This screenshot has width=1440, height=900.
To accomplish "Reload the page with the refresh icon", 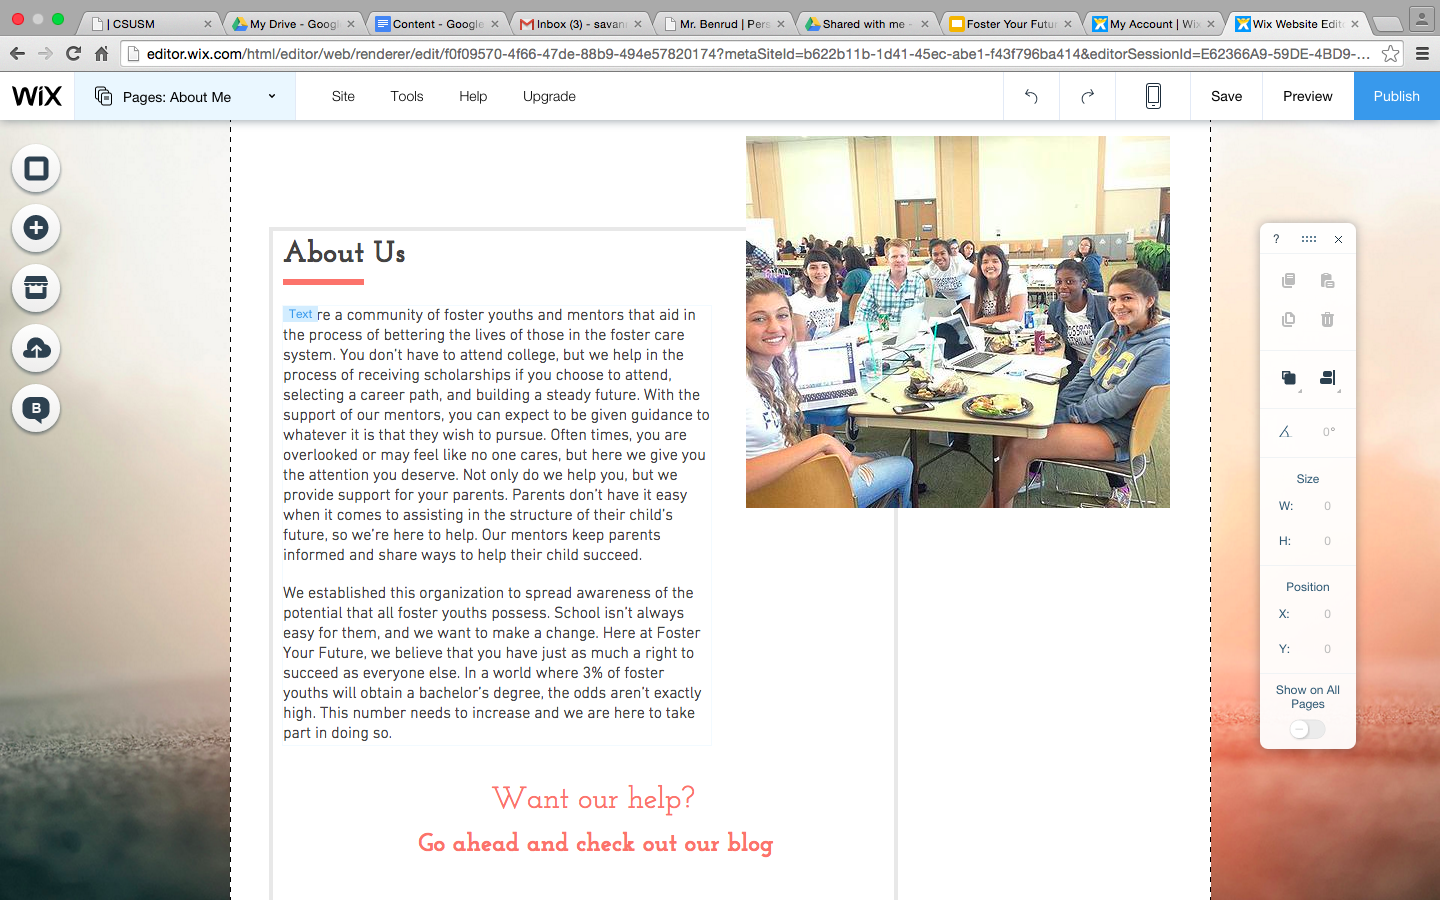I will [x=73, y=54].
